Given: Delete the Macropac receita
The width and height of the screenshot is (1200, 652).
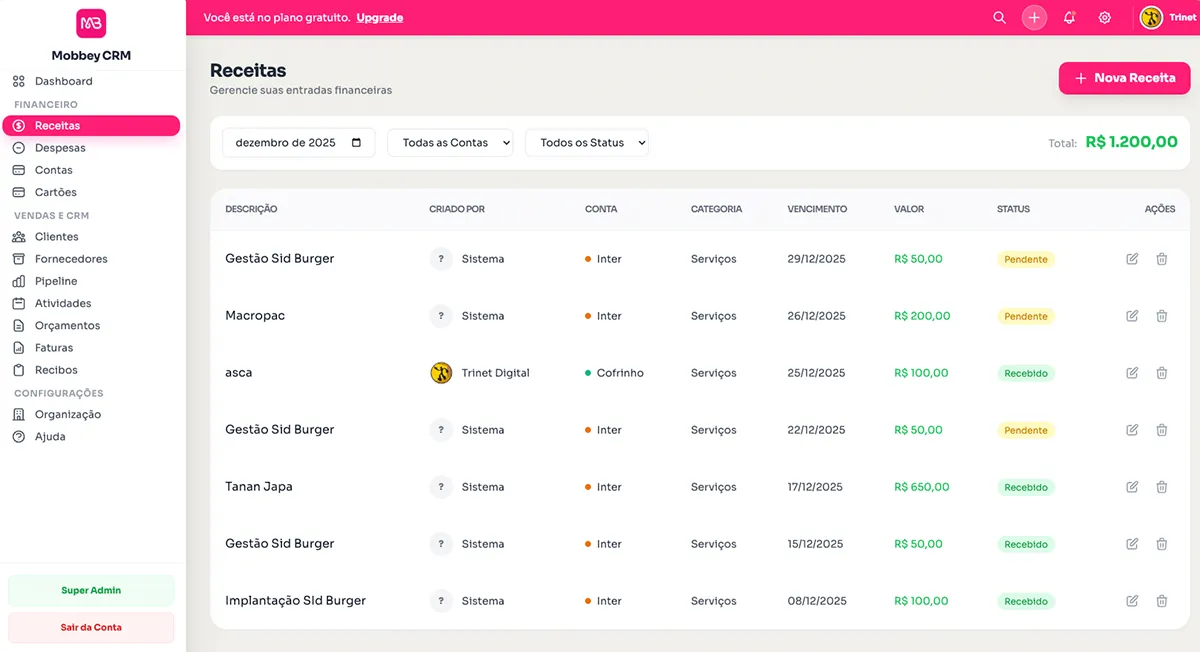Looking at the screenshot, I should coord(1162,315).
